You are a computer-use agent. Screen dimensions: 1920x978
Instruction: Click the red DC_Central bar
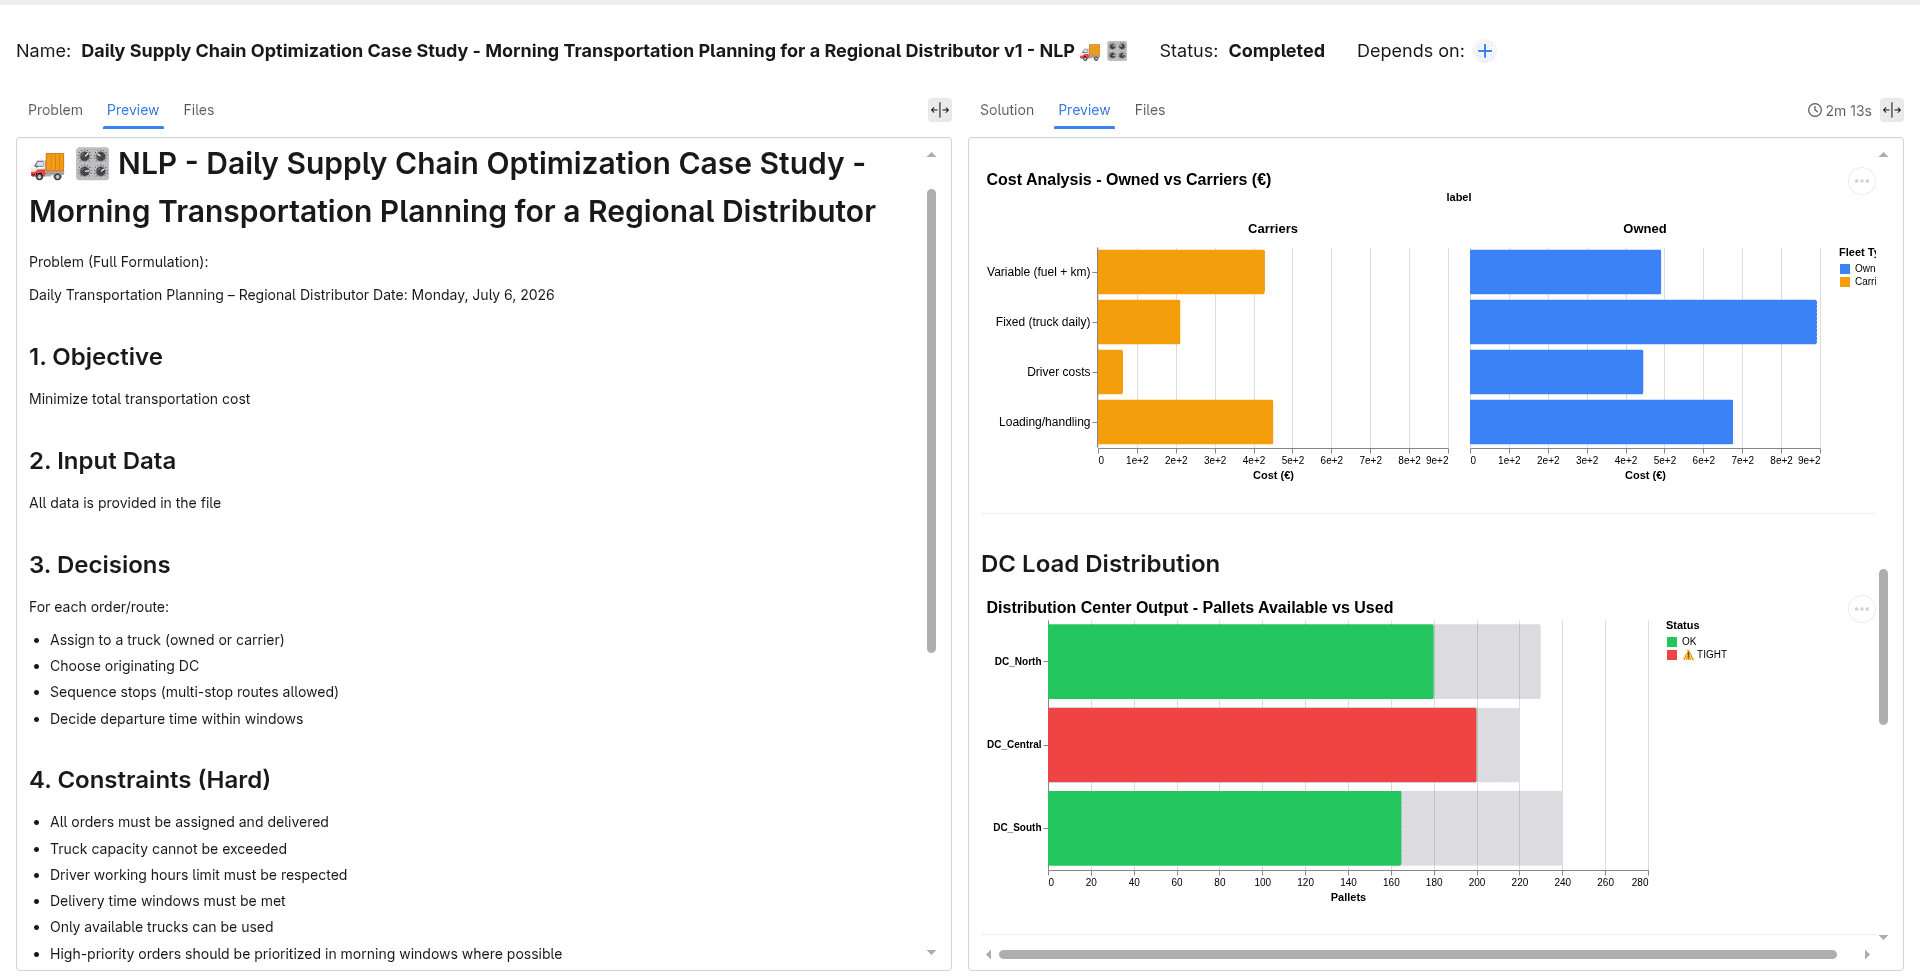pyautogui.click(x=1262, y=745)
